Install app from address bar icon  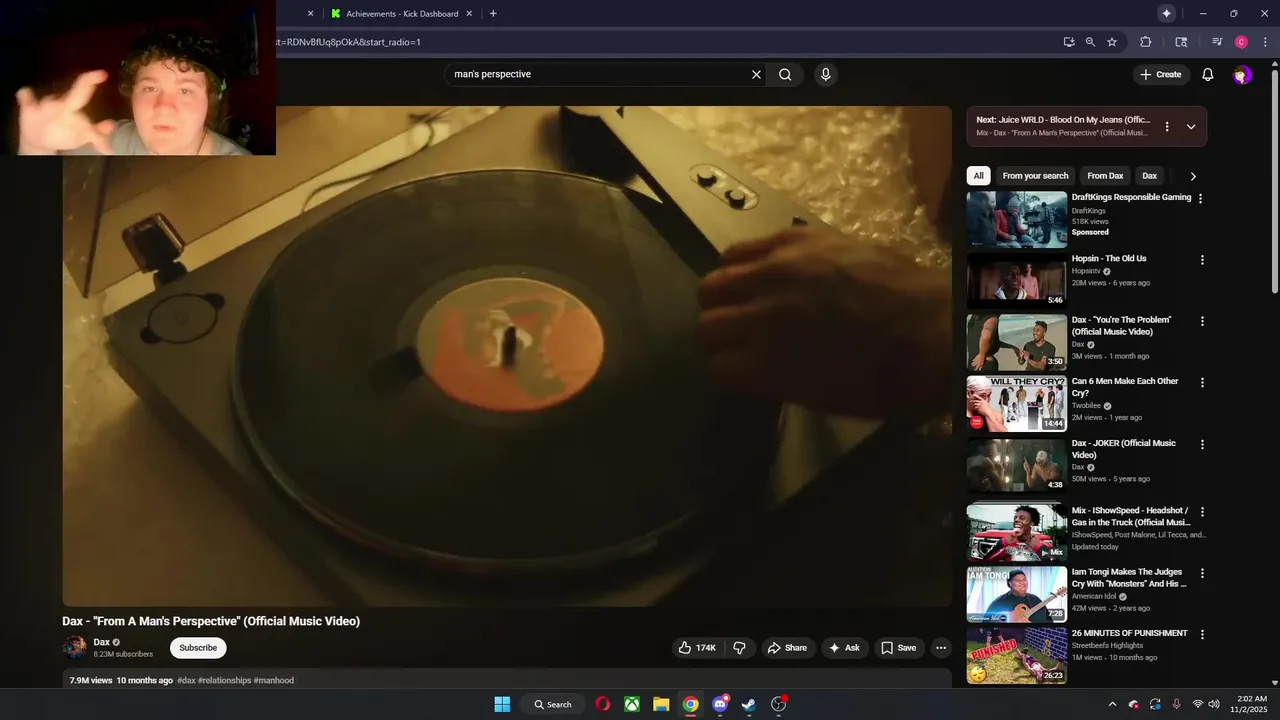pyautogui.click(x=1069, y=42)
